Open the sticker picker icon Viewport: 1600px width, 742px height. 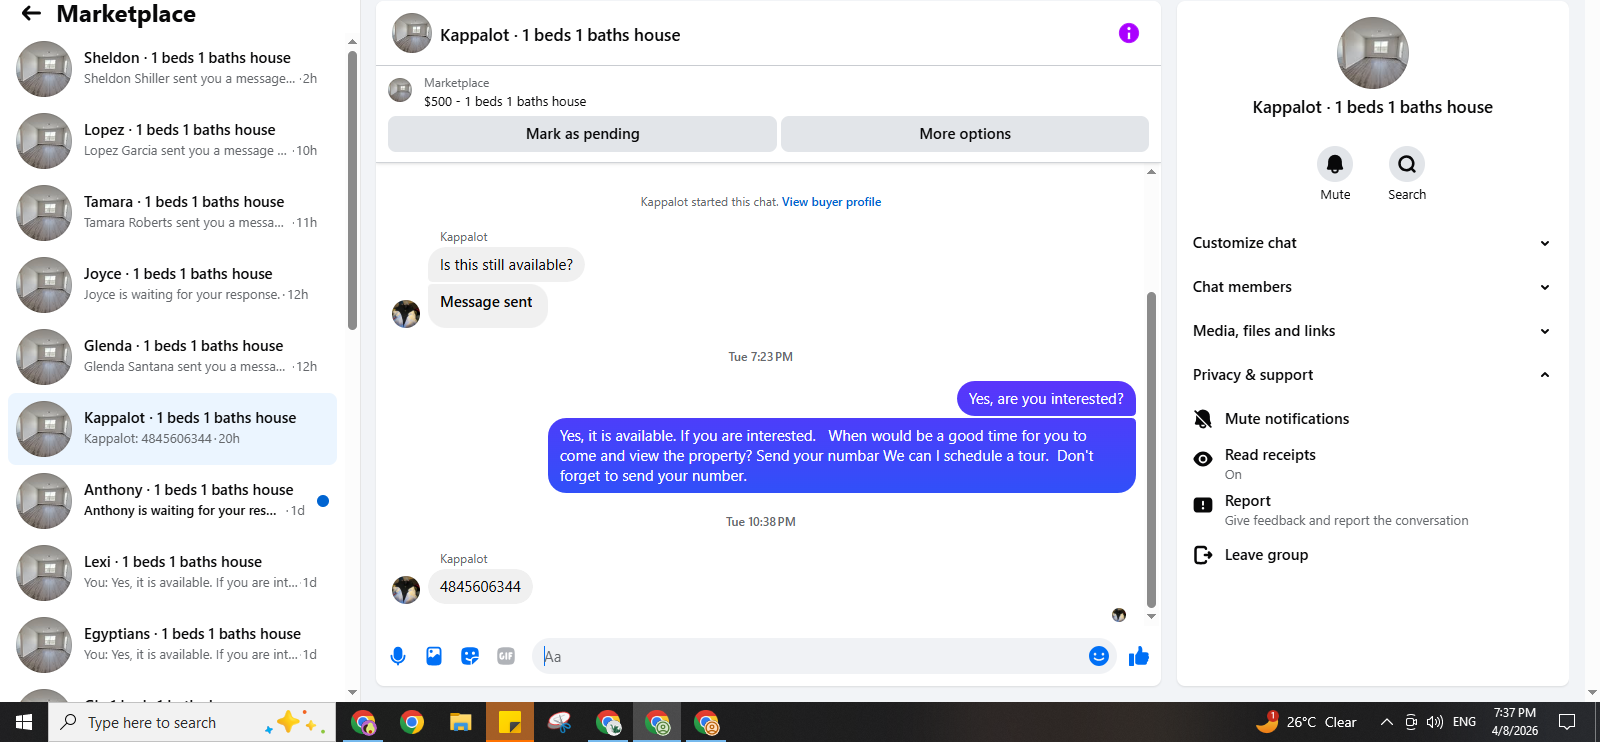point(470,656)
